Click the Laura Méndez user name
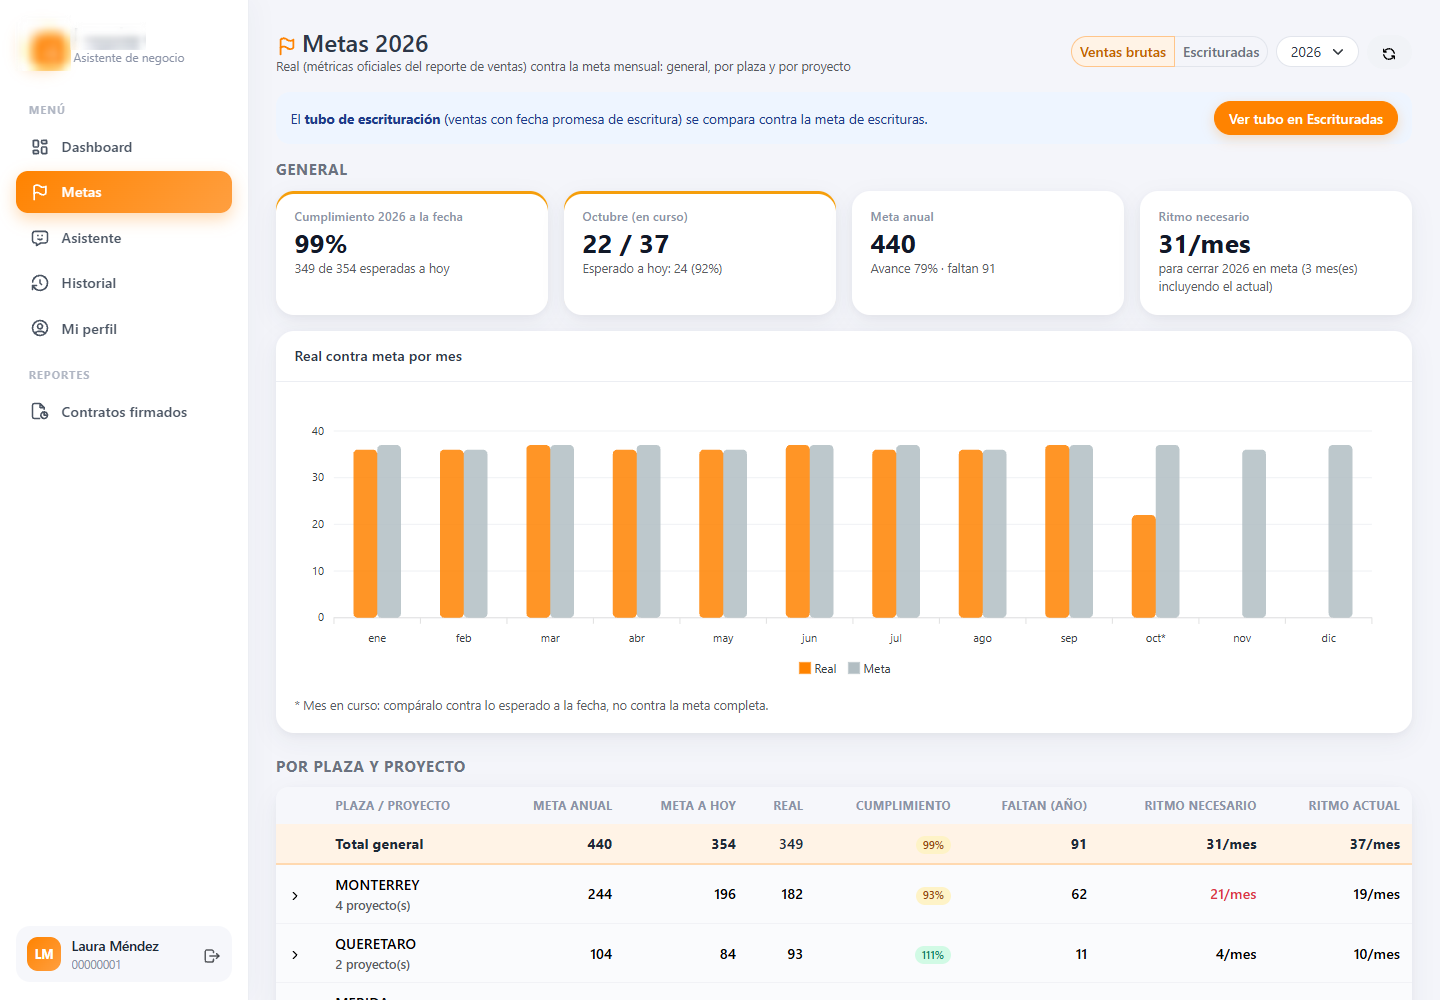This screenshot has height=1000, width=1440. pyautogui.click(x=115, y=946)
